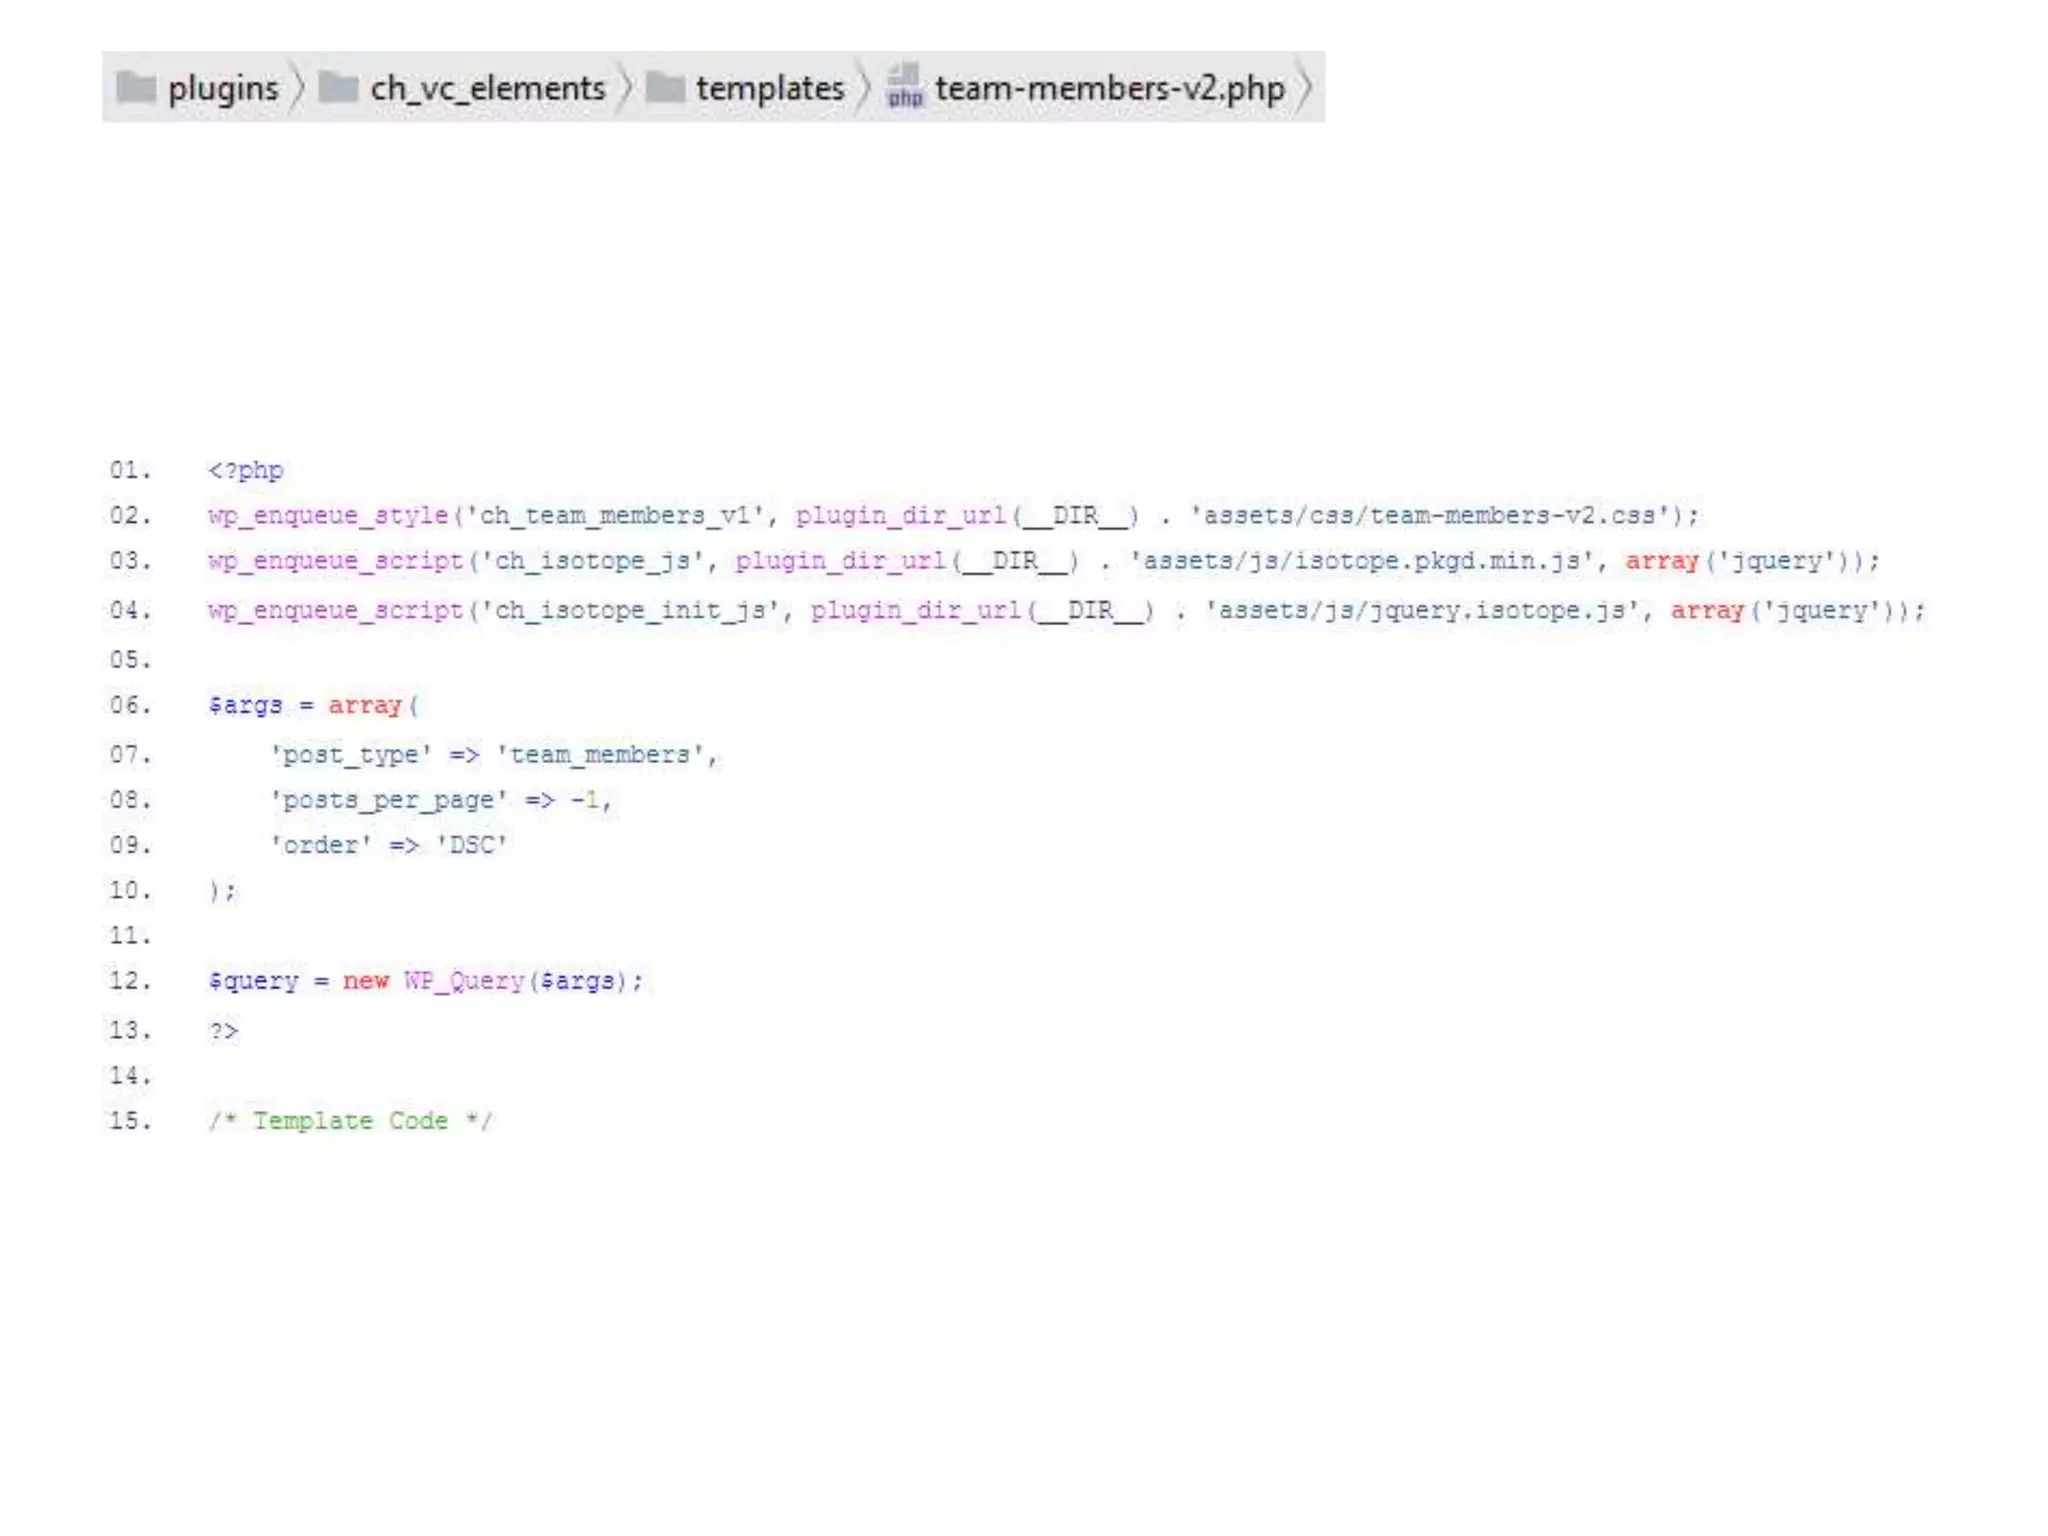Screen dimensions: 2048x1536
Task: Expand the chevron after ch_vc_elements breadcrumb
Action: click(625, 88)
